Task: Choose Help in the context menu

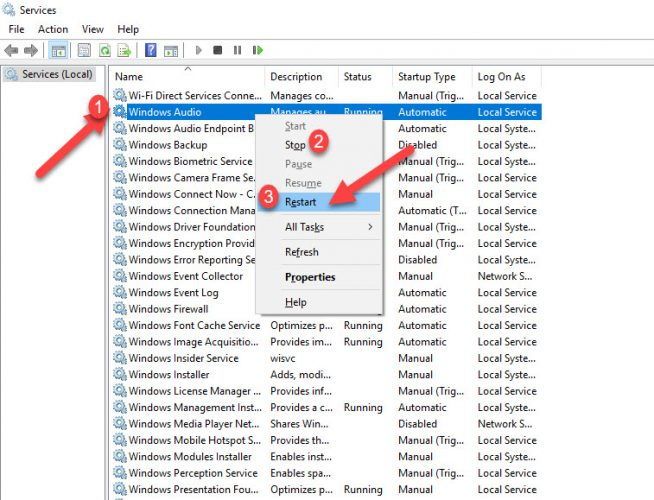Action: (296, 302)
